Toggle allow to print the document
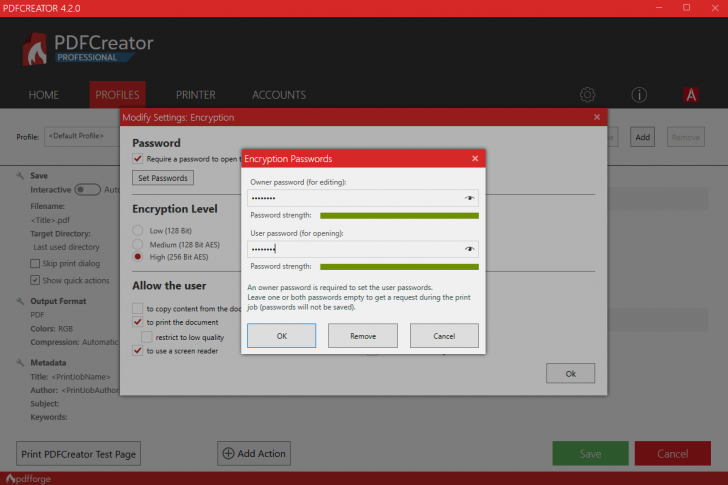 click(x=137, y=322)
